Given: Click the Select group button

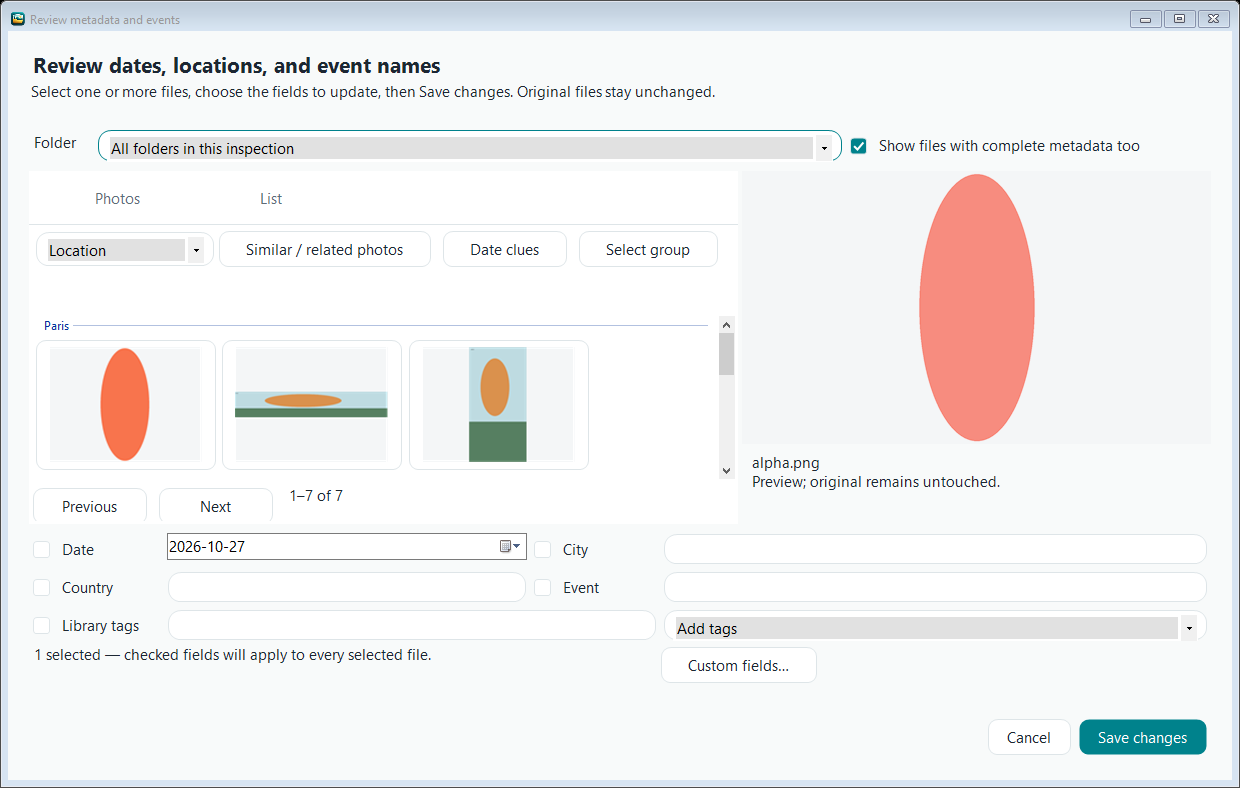Looking at the screenshot, I should [648, 250].
